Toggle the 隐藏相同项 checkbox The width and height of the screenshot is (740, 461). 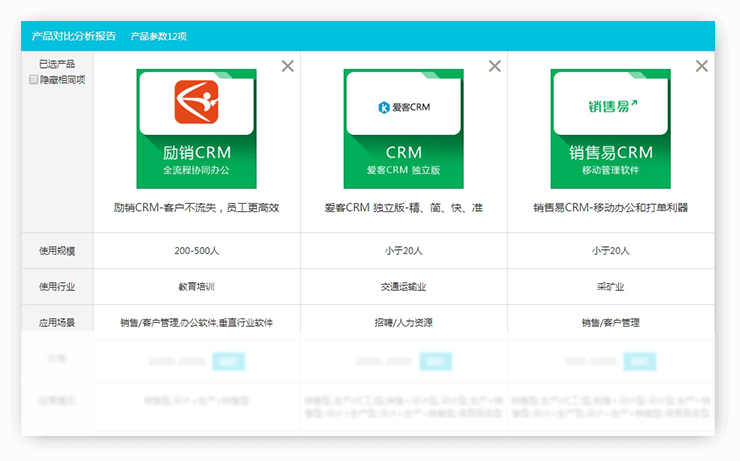[34, 80]
